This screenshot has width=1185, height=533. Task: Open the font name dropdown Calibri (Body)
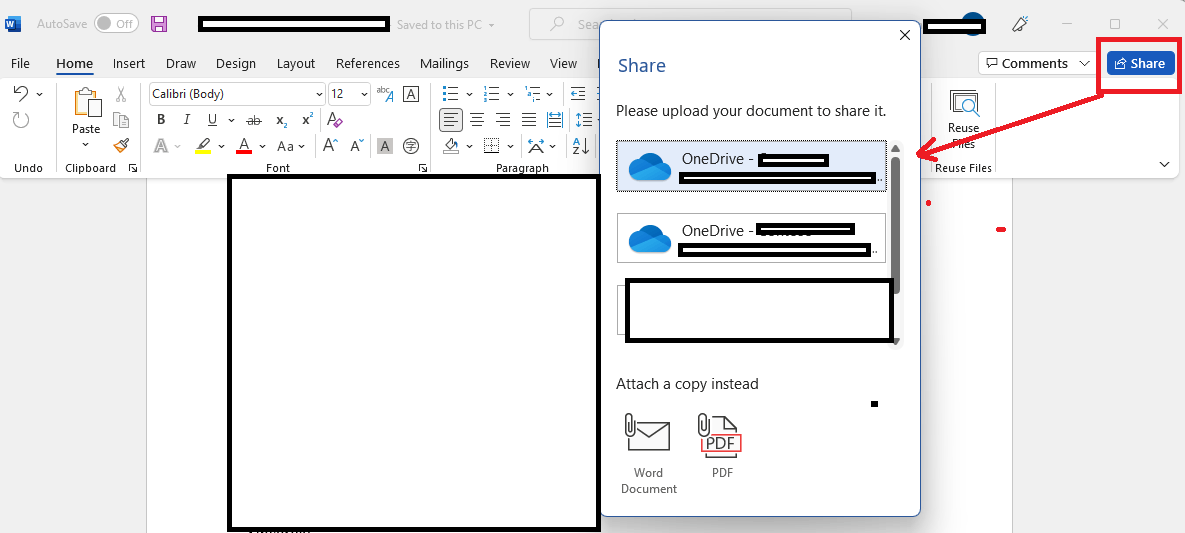[319, 95]
